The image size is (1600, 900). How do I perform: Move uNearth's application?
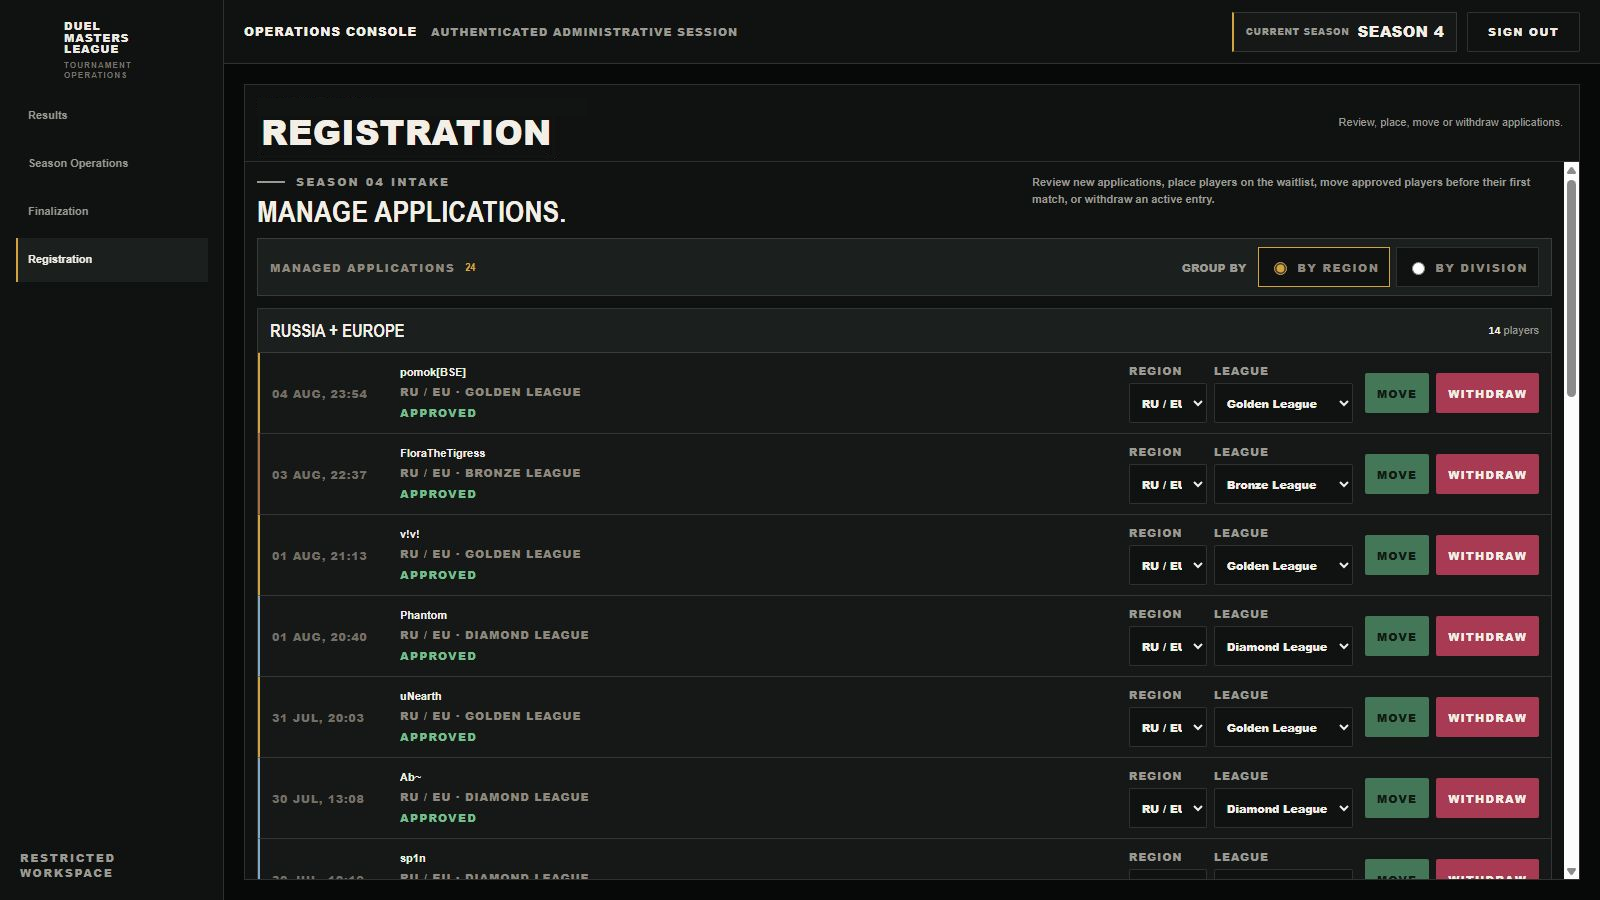point(1396,717)
